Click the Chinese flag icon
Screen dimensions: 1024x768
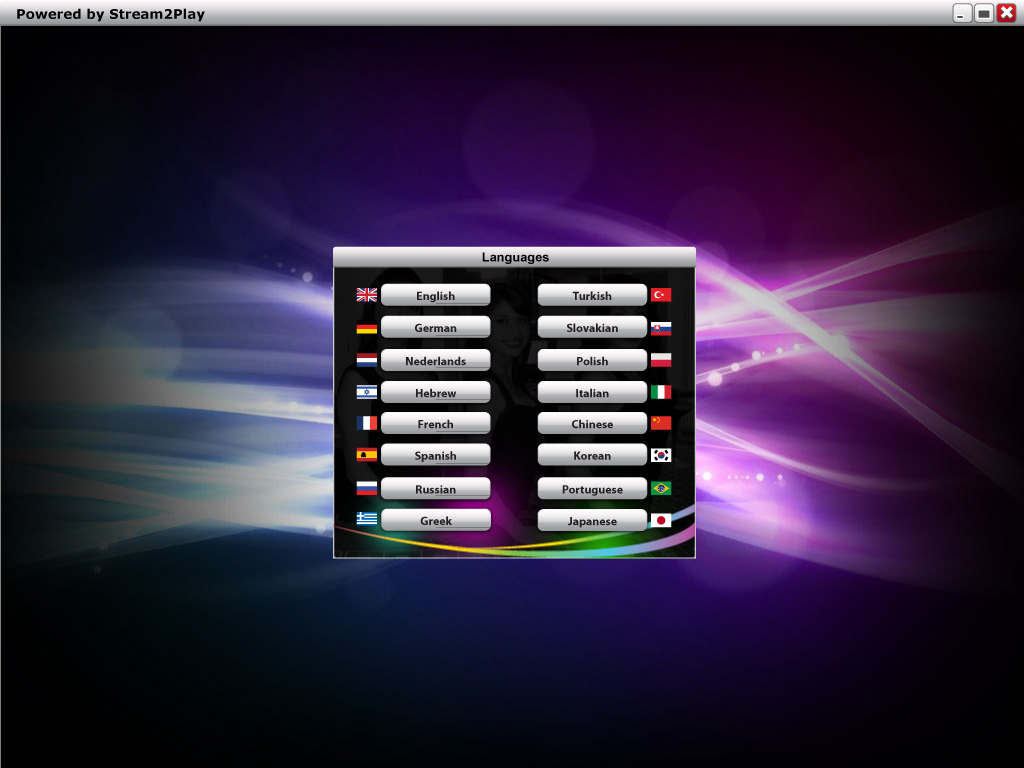[x=661, y=423]
